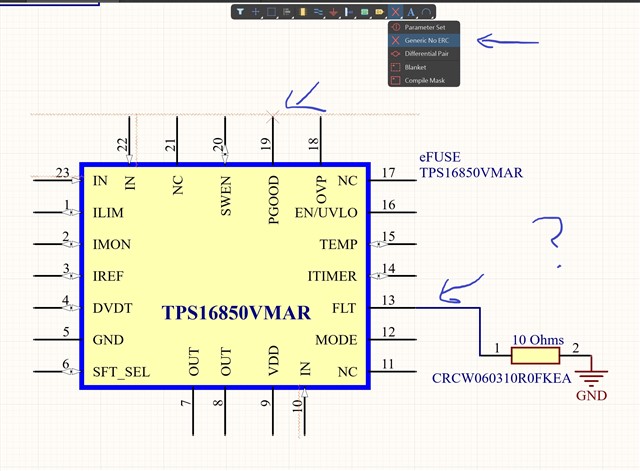Click the blue TPS16850VMAR comment beside eFUSE

[x=471, y=173]
